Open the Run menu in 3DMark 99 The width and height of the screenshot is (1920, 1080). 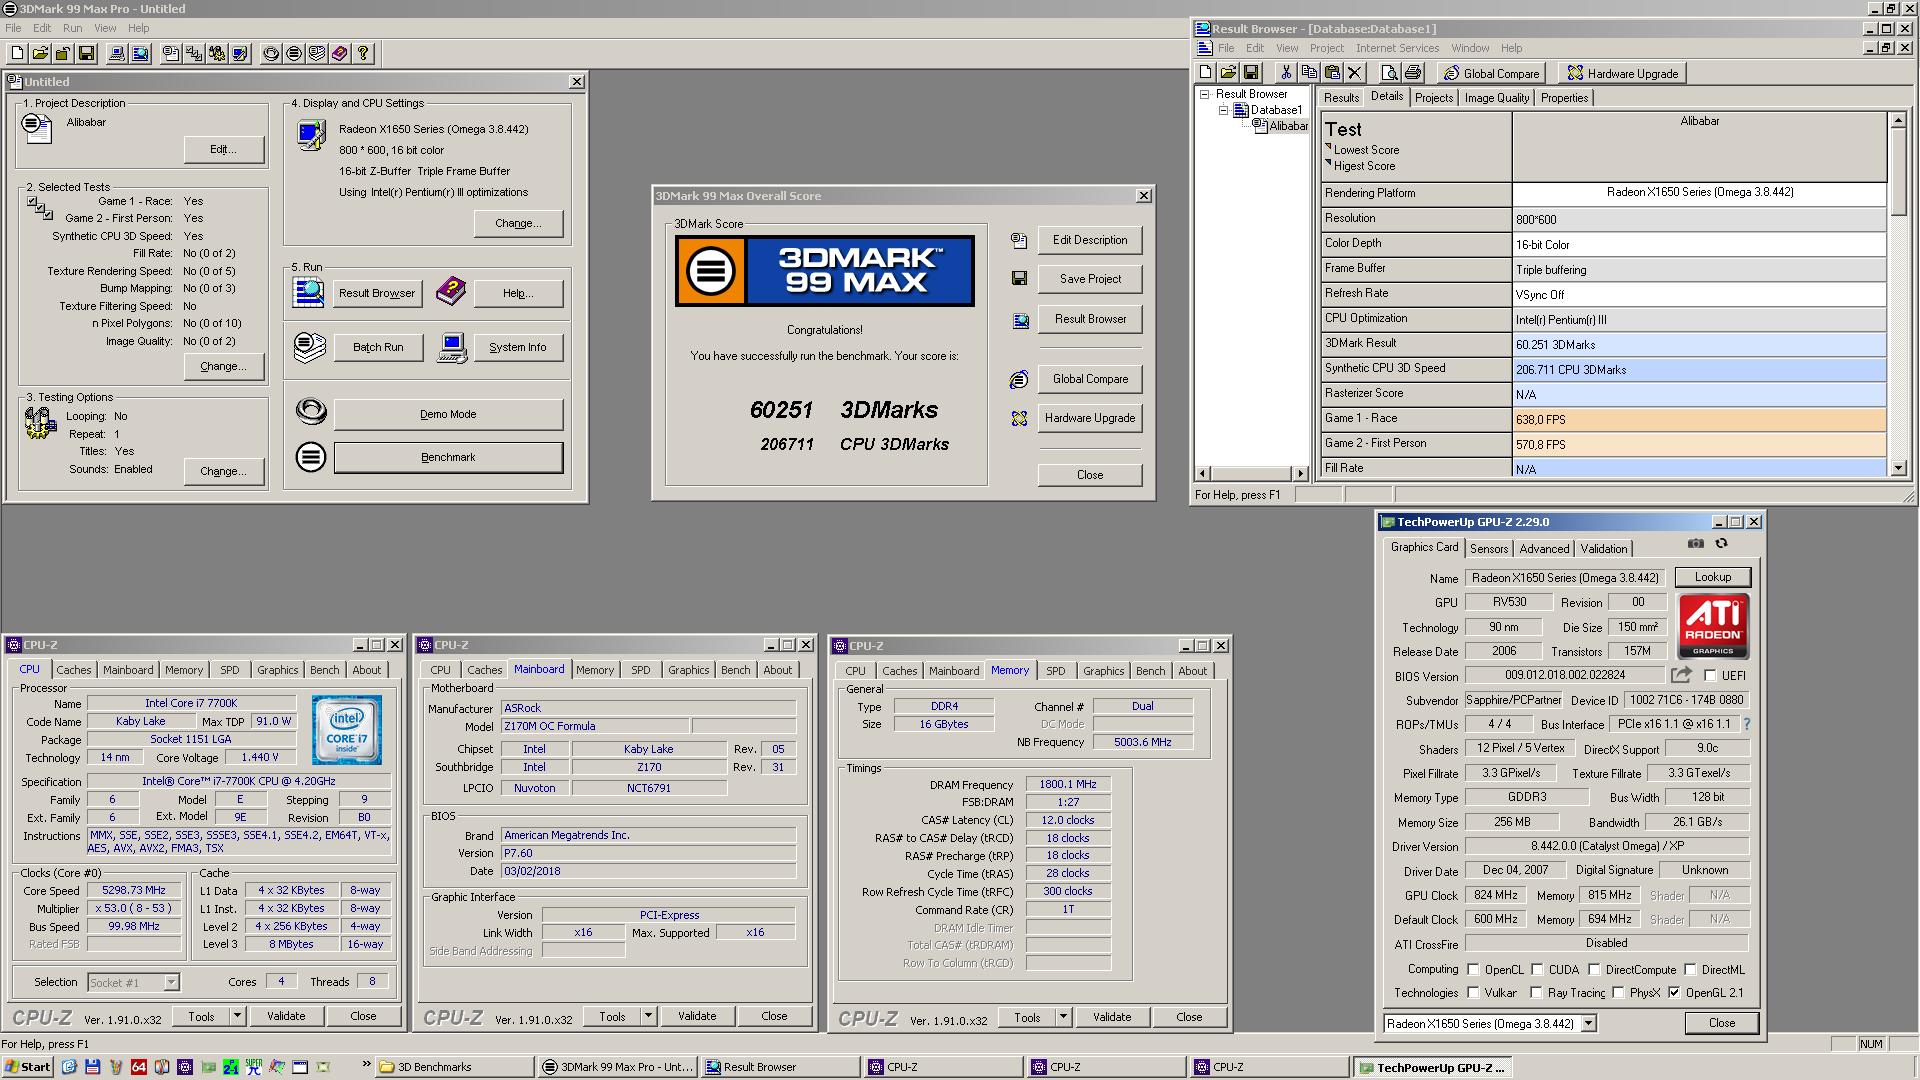pyautogui.click(x=73, y=28)
